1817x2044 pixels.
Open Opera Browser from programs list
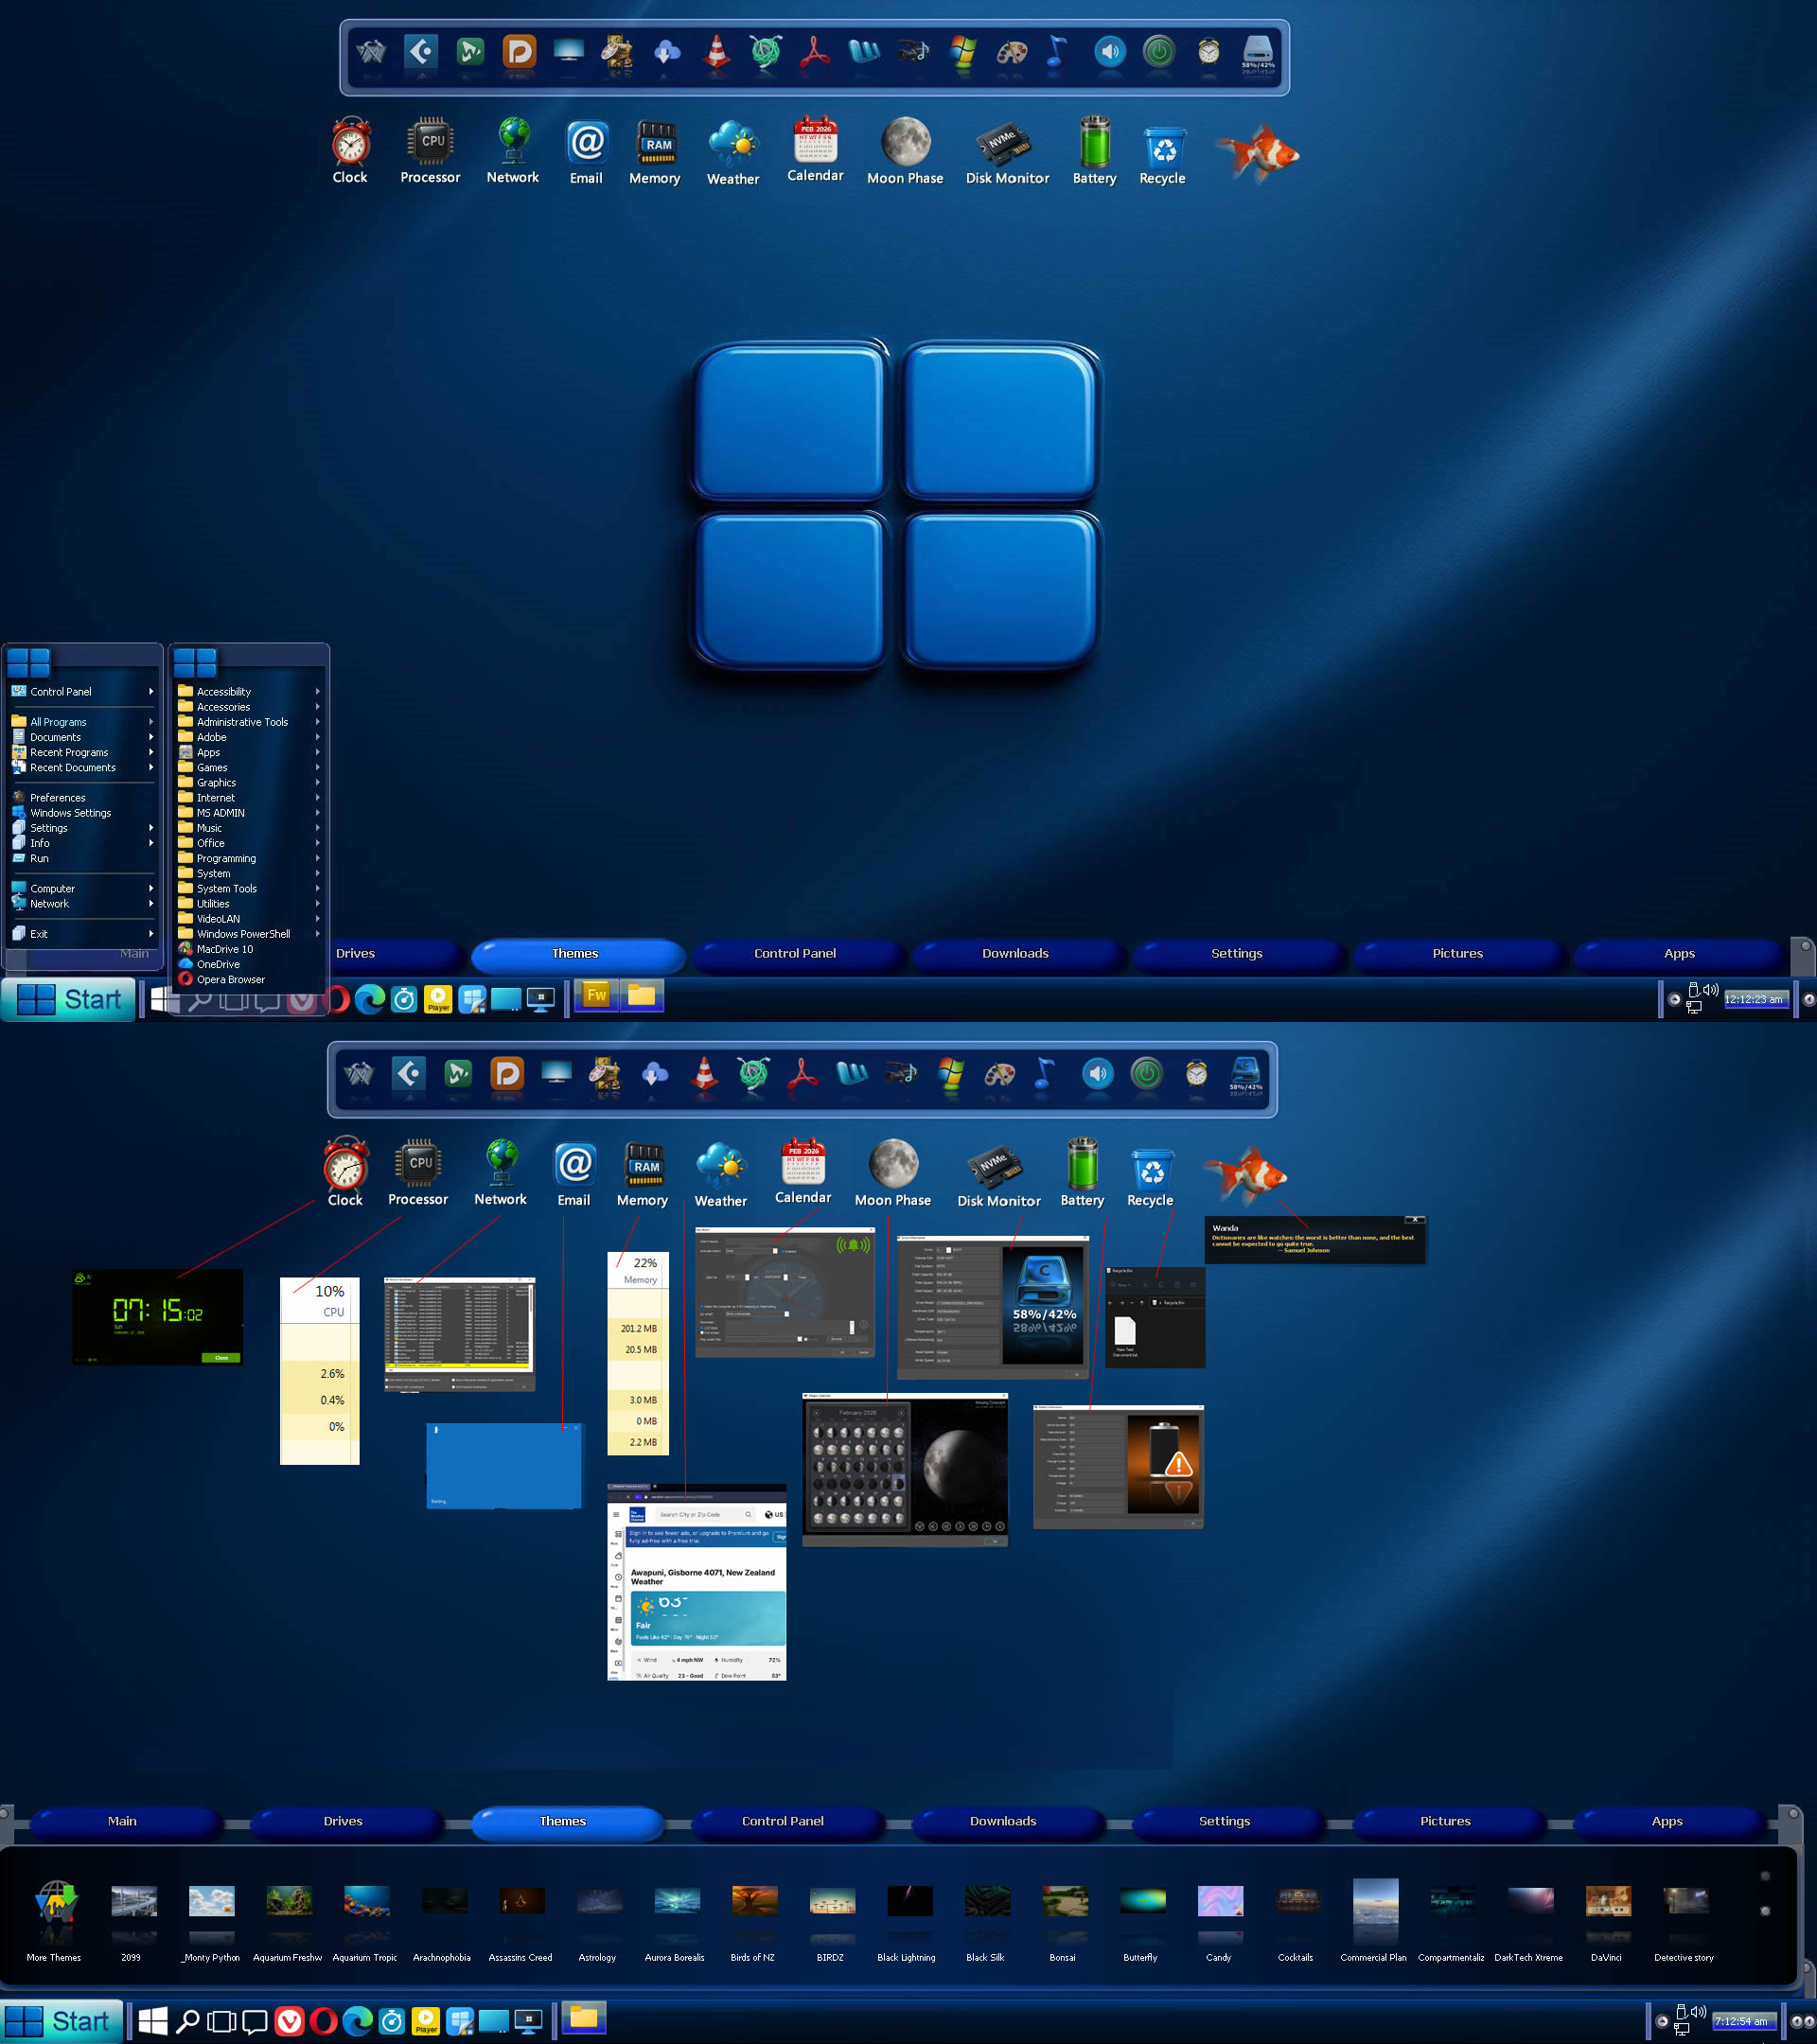pyautogui.click(x=230, y=980)
